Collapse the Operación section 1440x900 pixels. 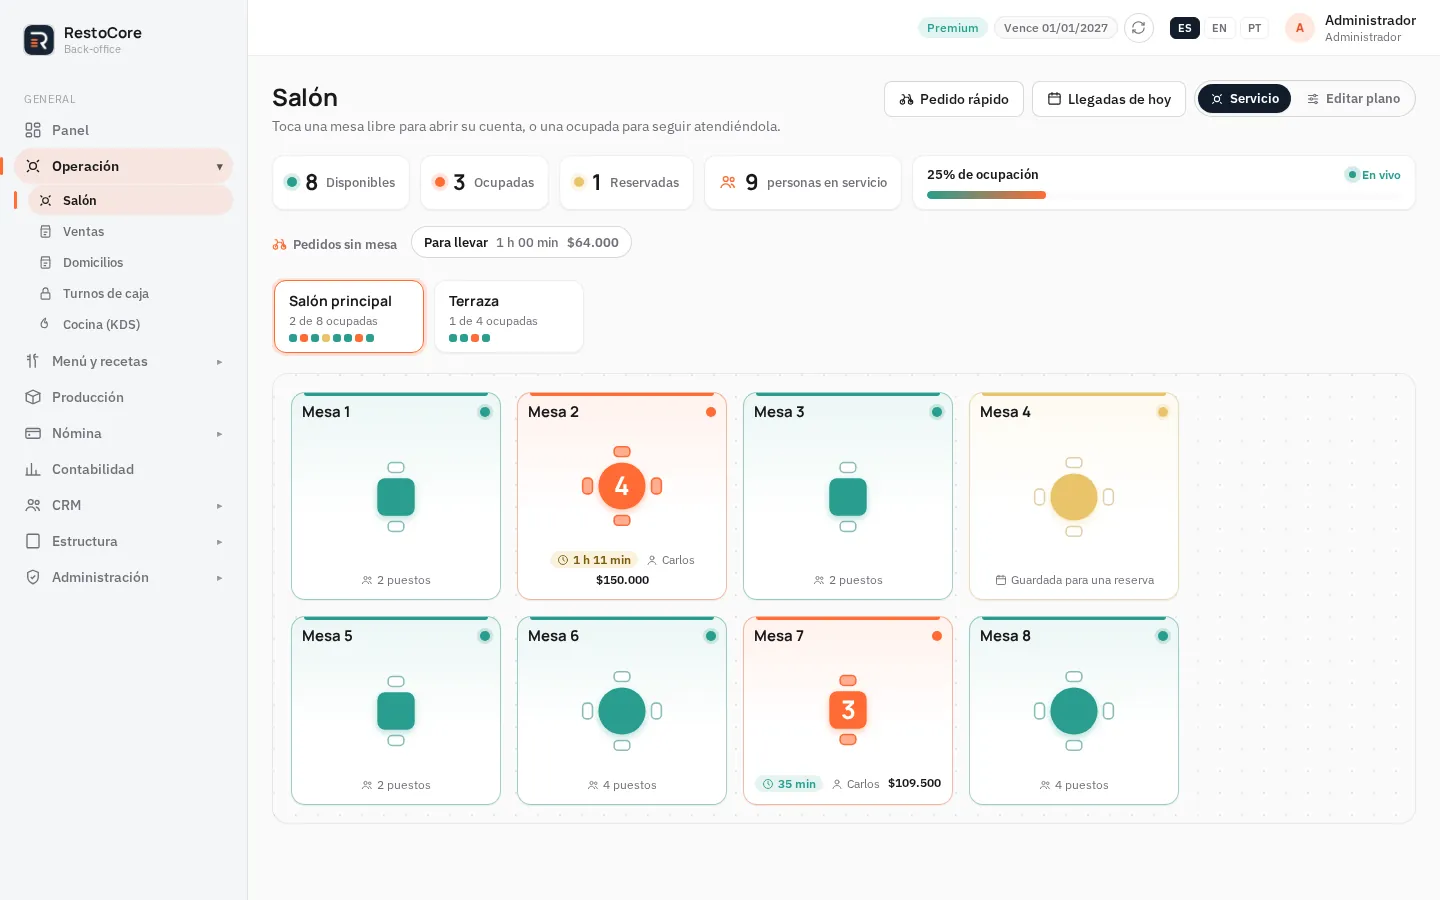pyautogui.click(x=219, y=167)
